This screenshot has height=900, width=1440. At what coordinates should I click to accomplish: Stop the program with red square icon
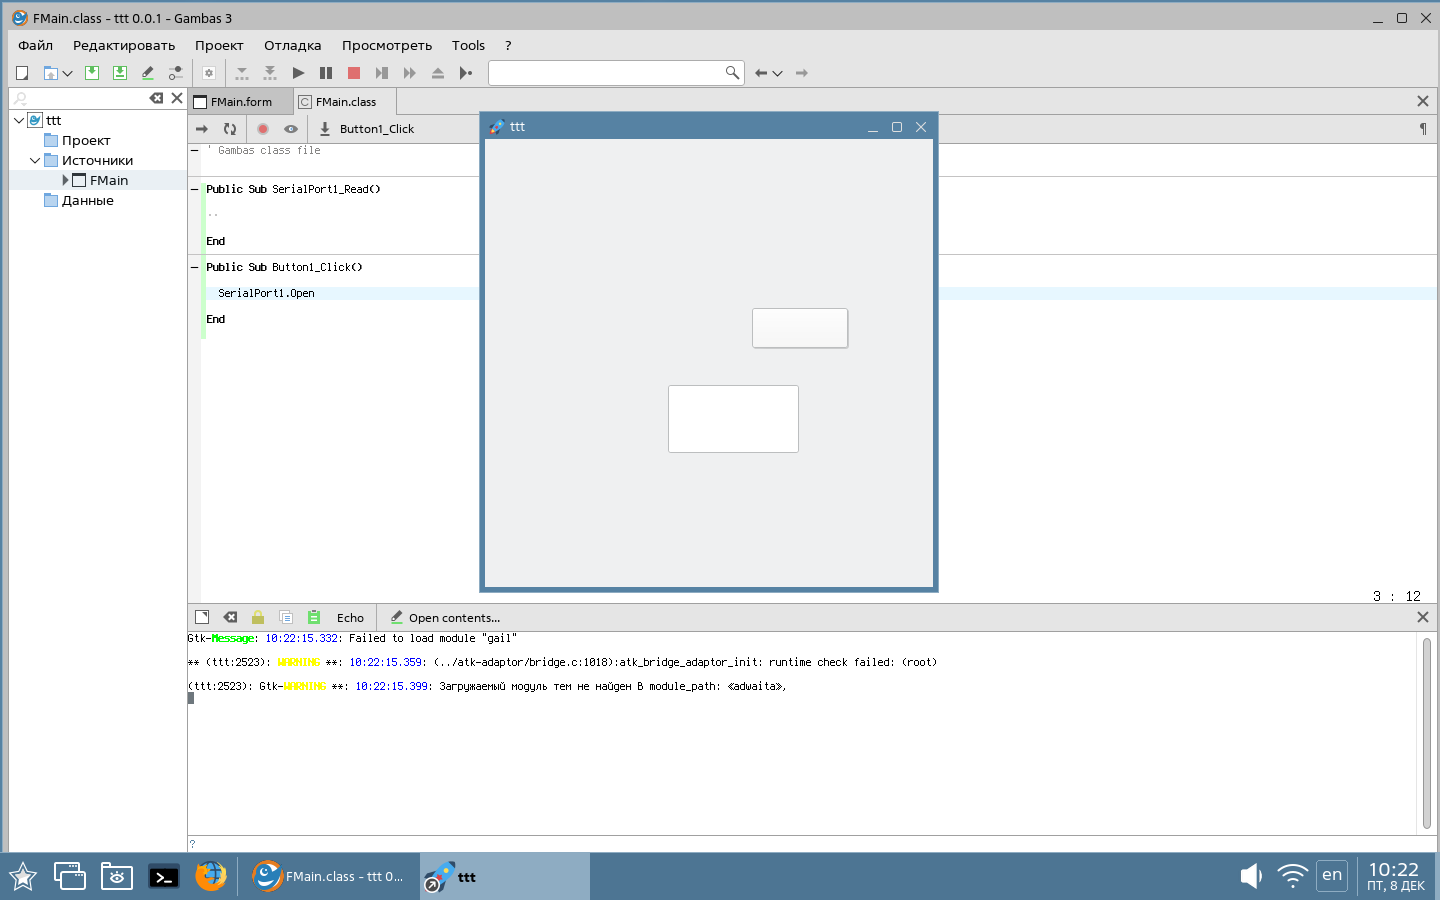coord(354,73)
